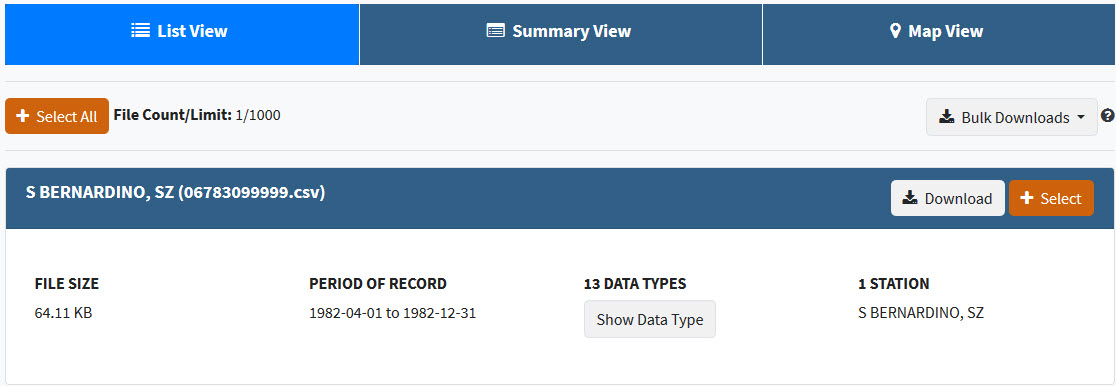Open help via the question mark icon

pyautogui.click(x=1107, y=115)
